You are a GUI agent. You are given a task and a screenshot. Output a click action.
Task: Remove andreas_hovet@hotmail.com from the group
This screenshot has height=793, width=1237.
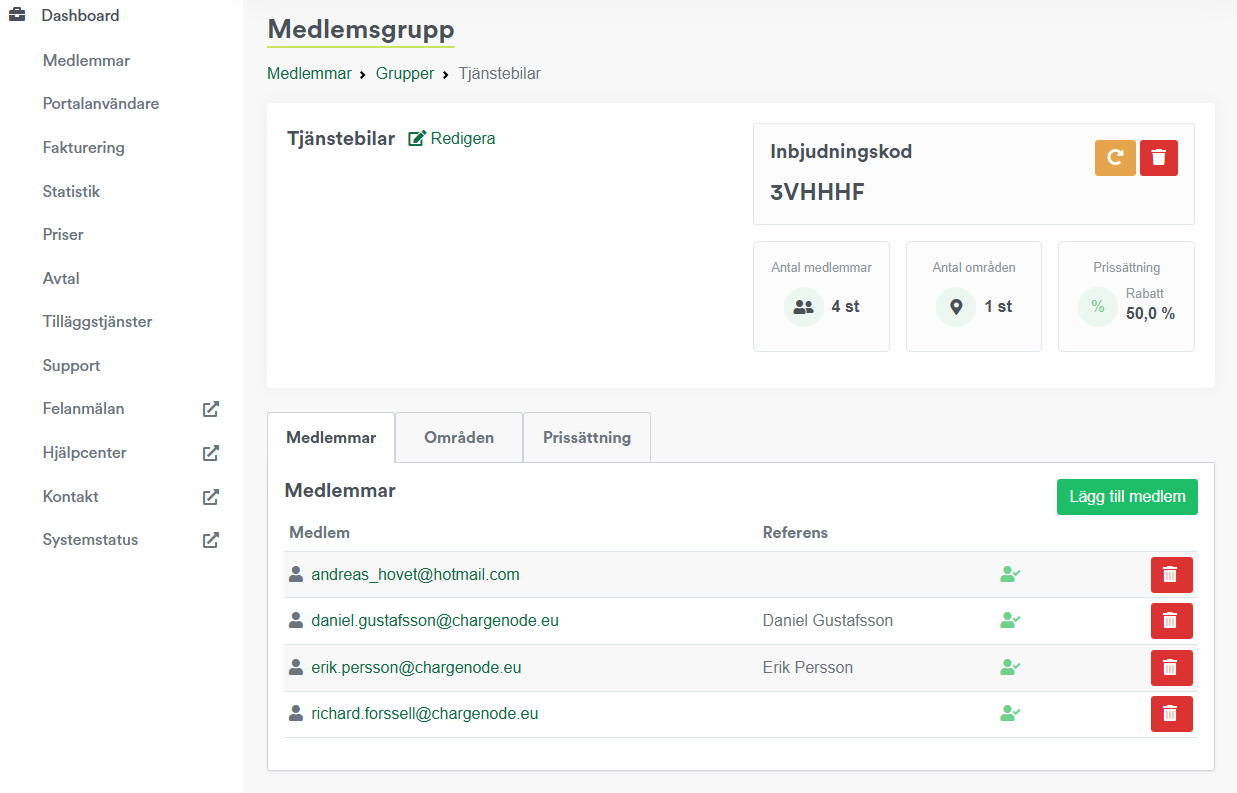(1171, 575)
